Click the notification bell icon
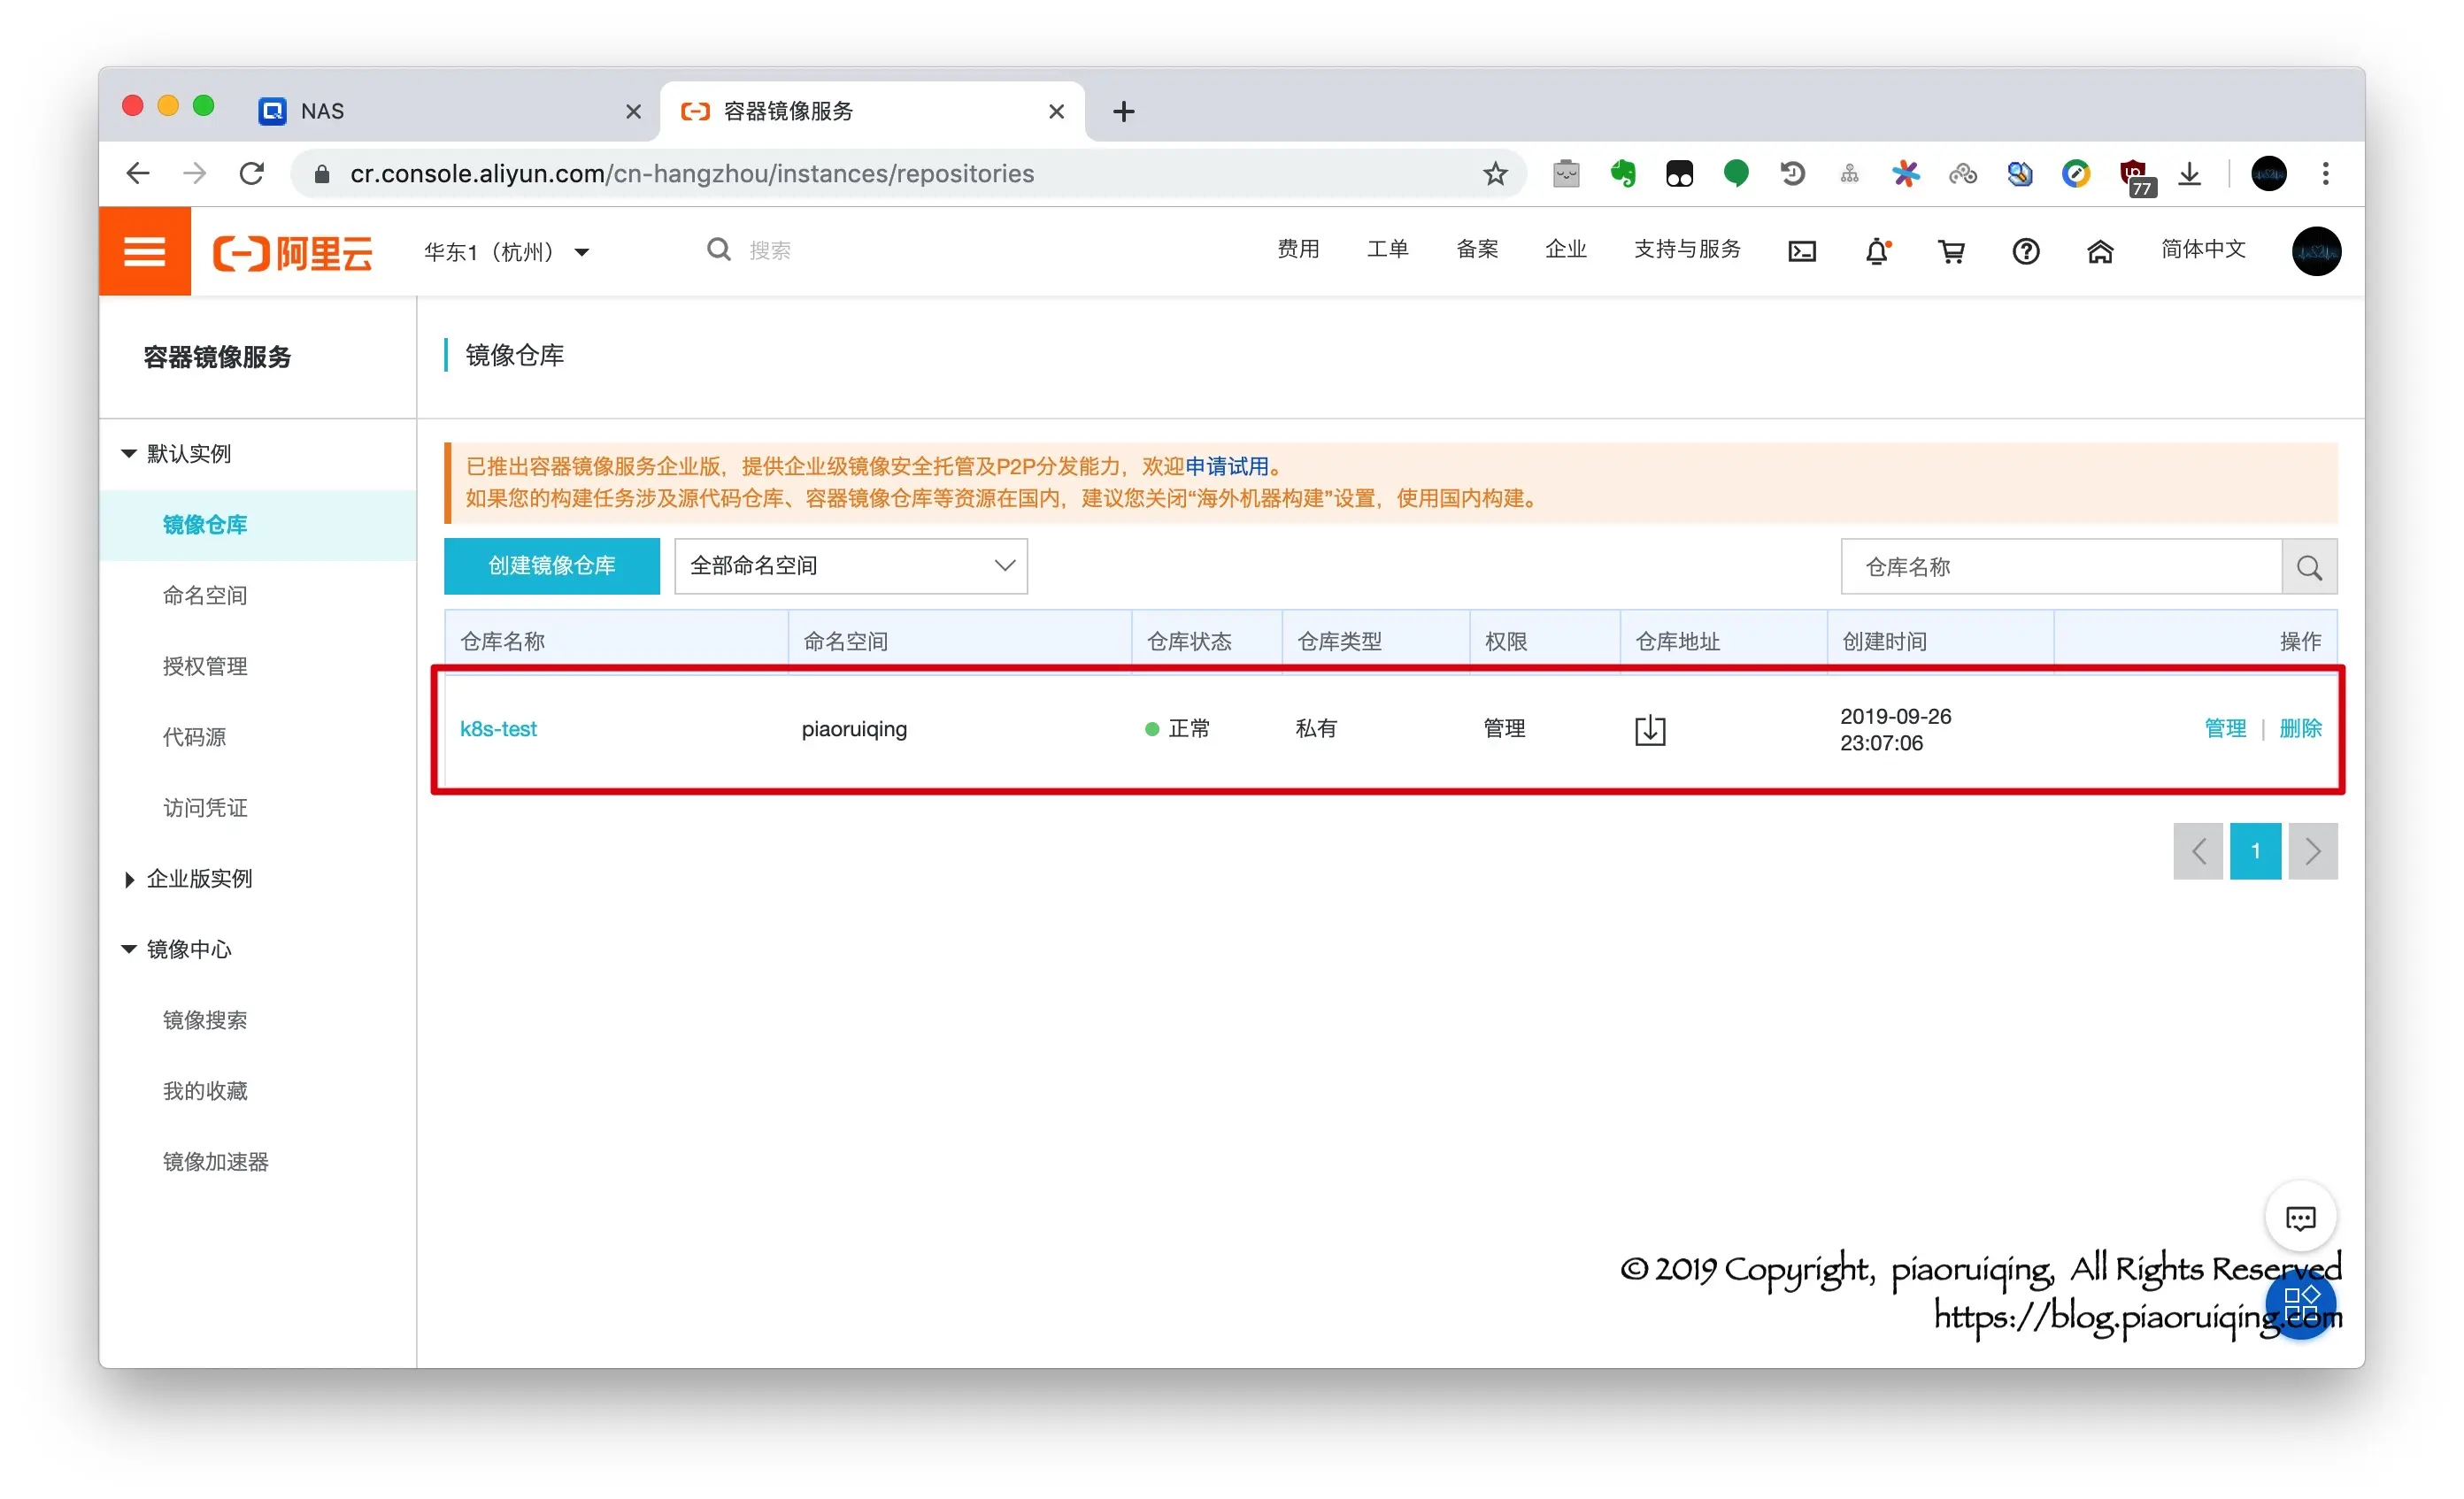The image size is (2464, 1499). pos(1876,251)
